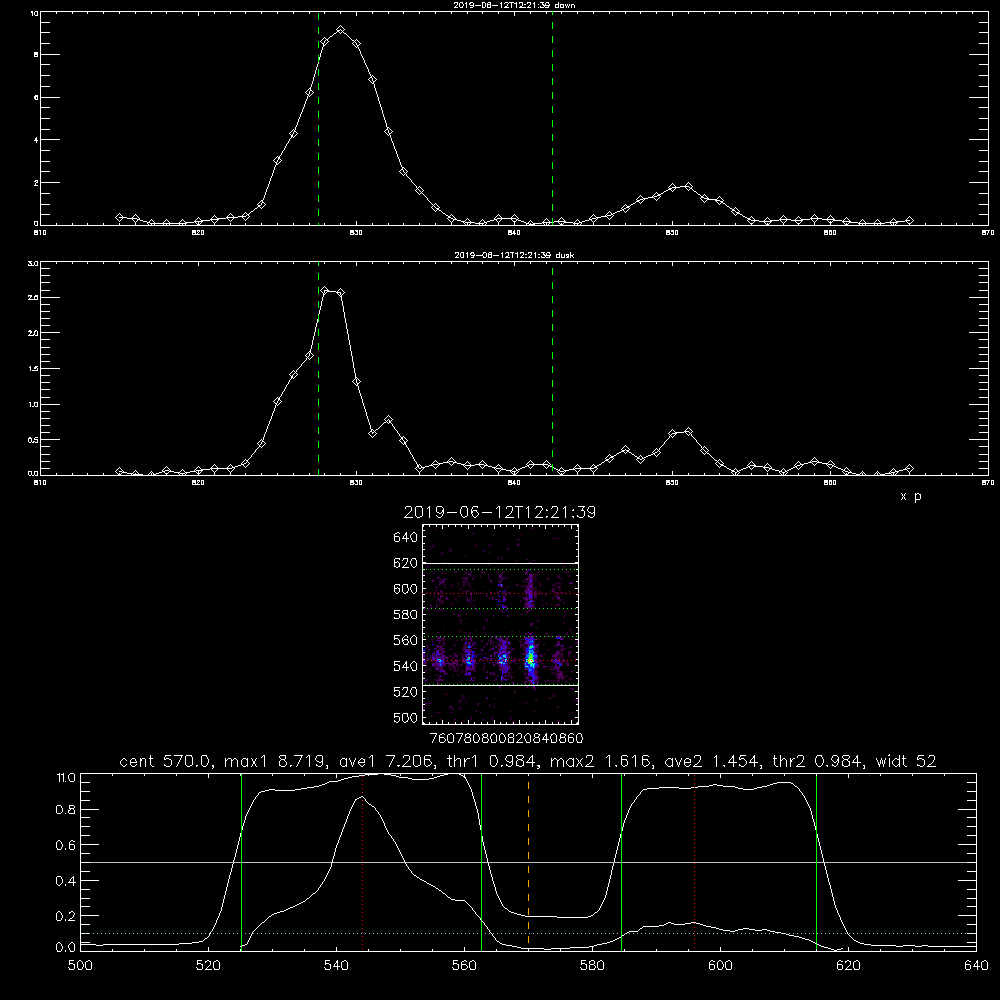
Task: Click dusk plot y-axis label 2.0
Action: click(34, 333)
